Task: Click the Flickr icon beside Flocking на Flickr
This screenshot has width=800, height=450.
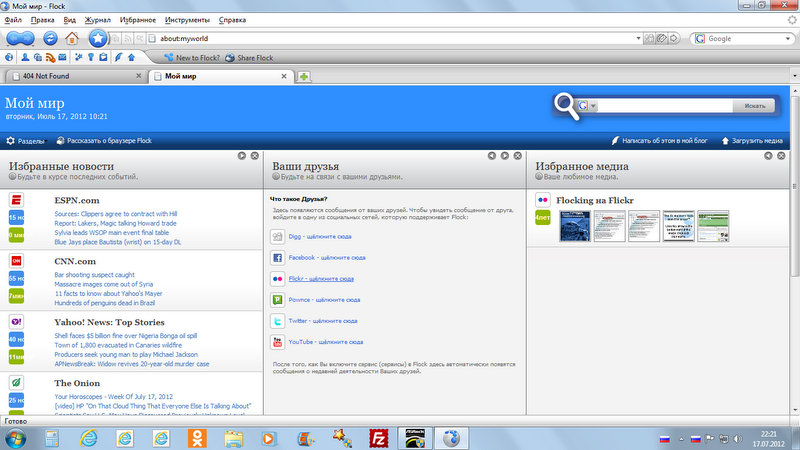Action: (542, 200)
